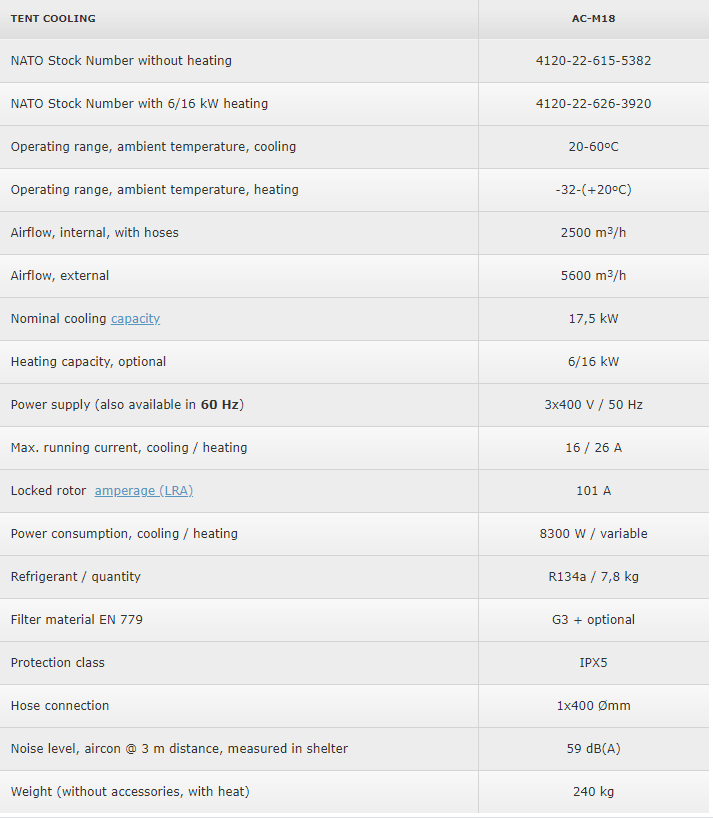Click the 59 dB(A) noise level value
713x818 pixels.
point(593,749)
